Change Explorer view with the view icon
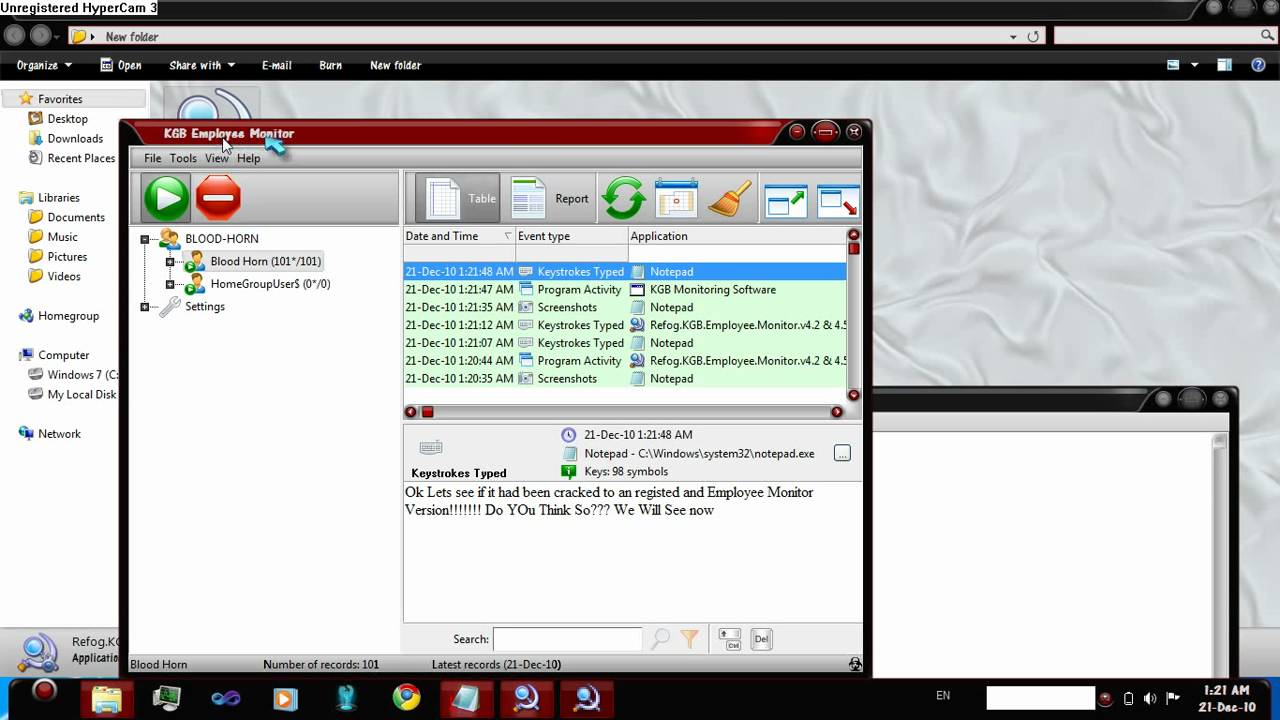 (x=1173, y=65)
